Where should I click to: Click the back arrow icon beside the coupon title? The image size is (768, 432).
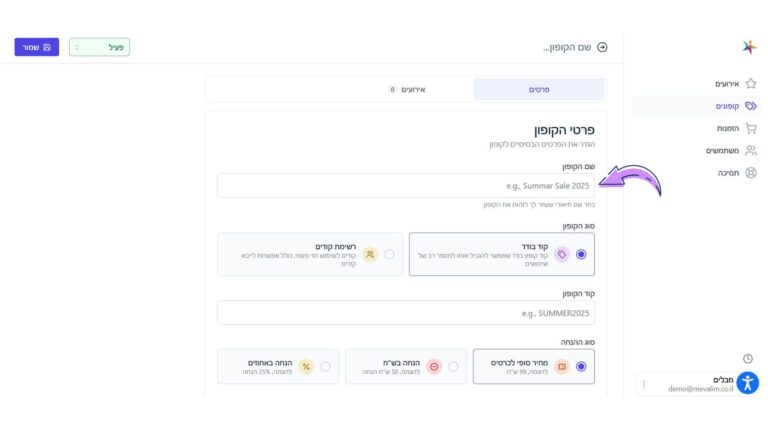(x=602, y=47)
